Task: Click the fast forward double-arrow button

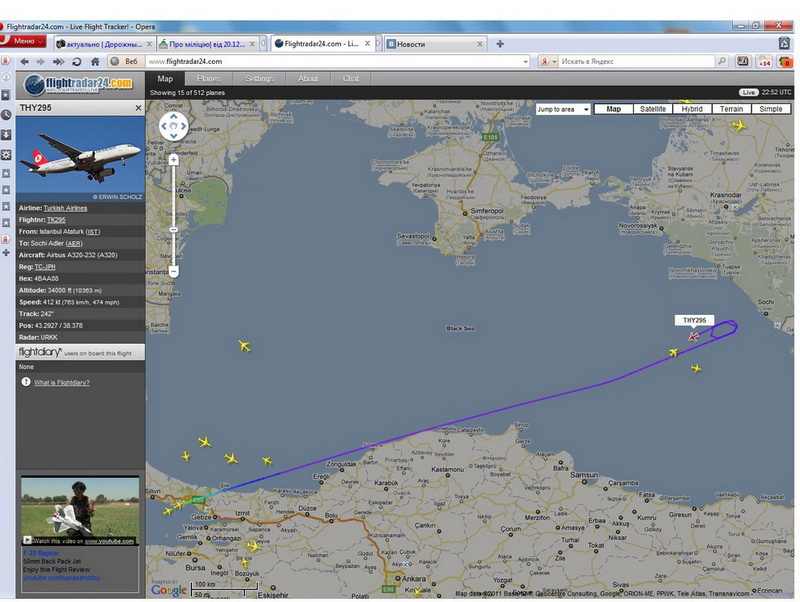Action: point(59,62)
